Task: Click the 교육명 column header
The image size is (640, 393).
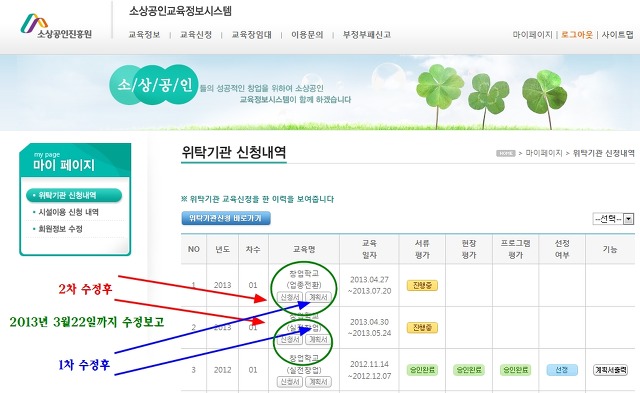Action: pos(304,249)
